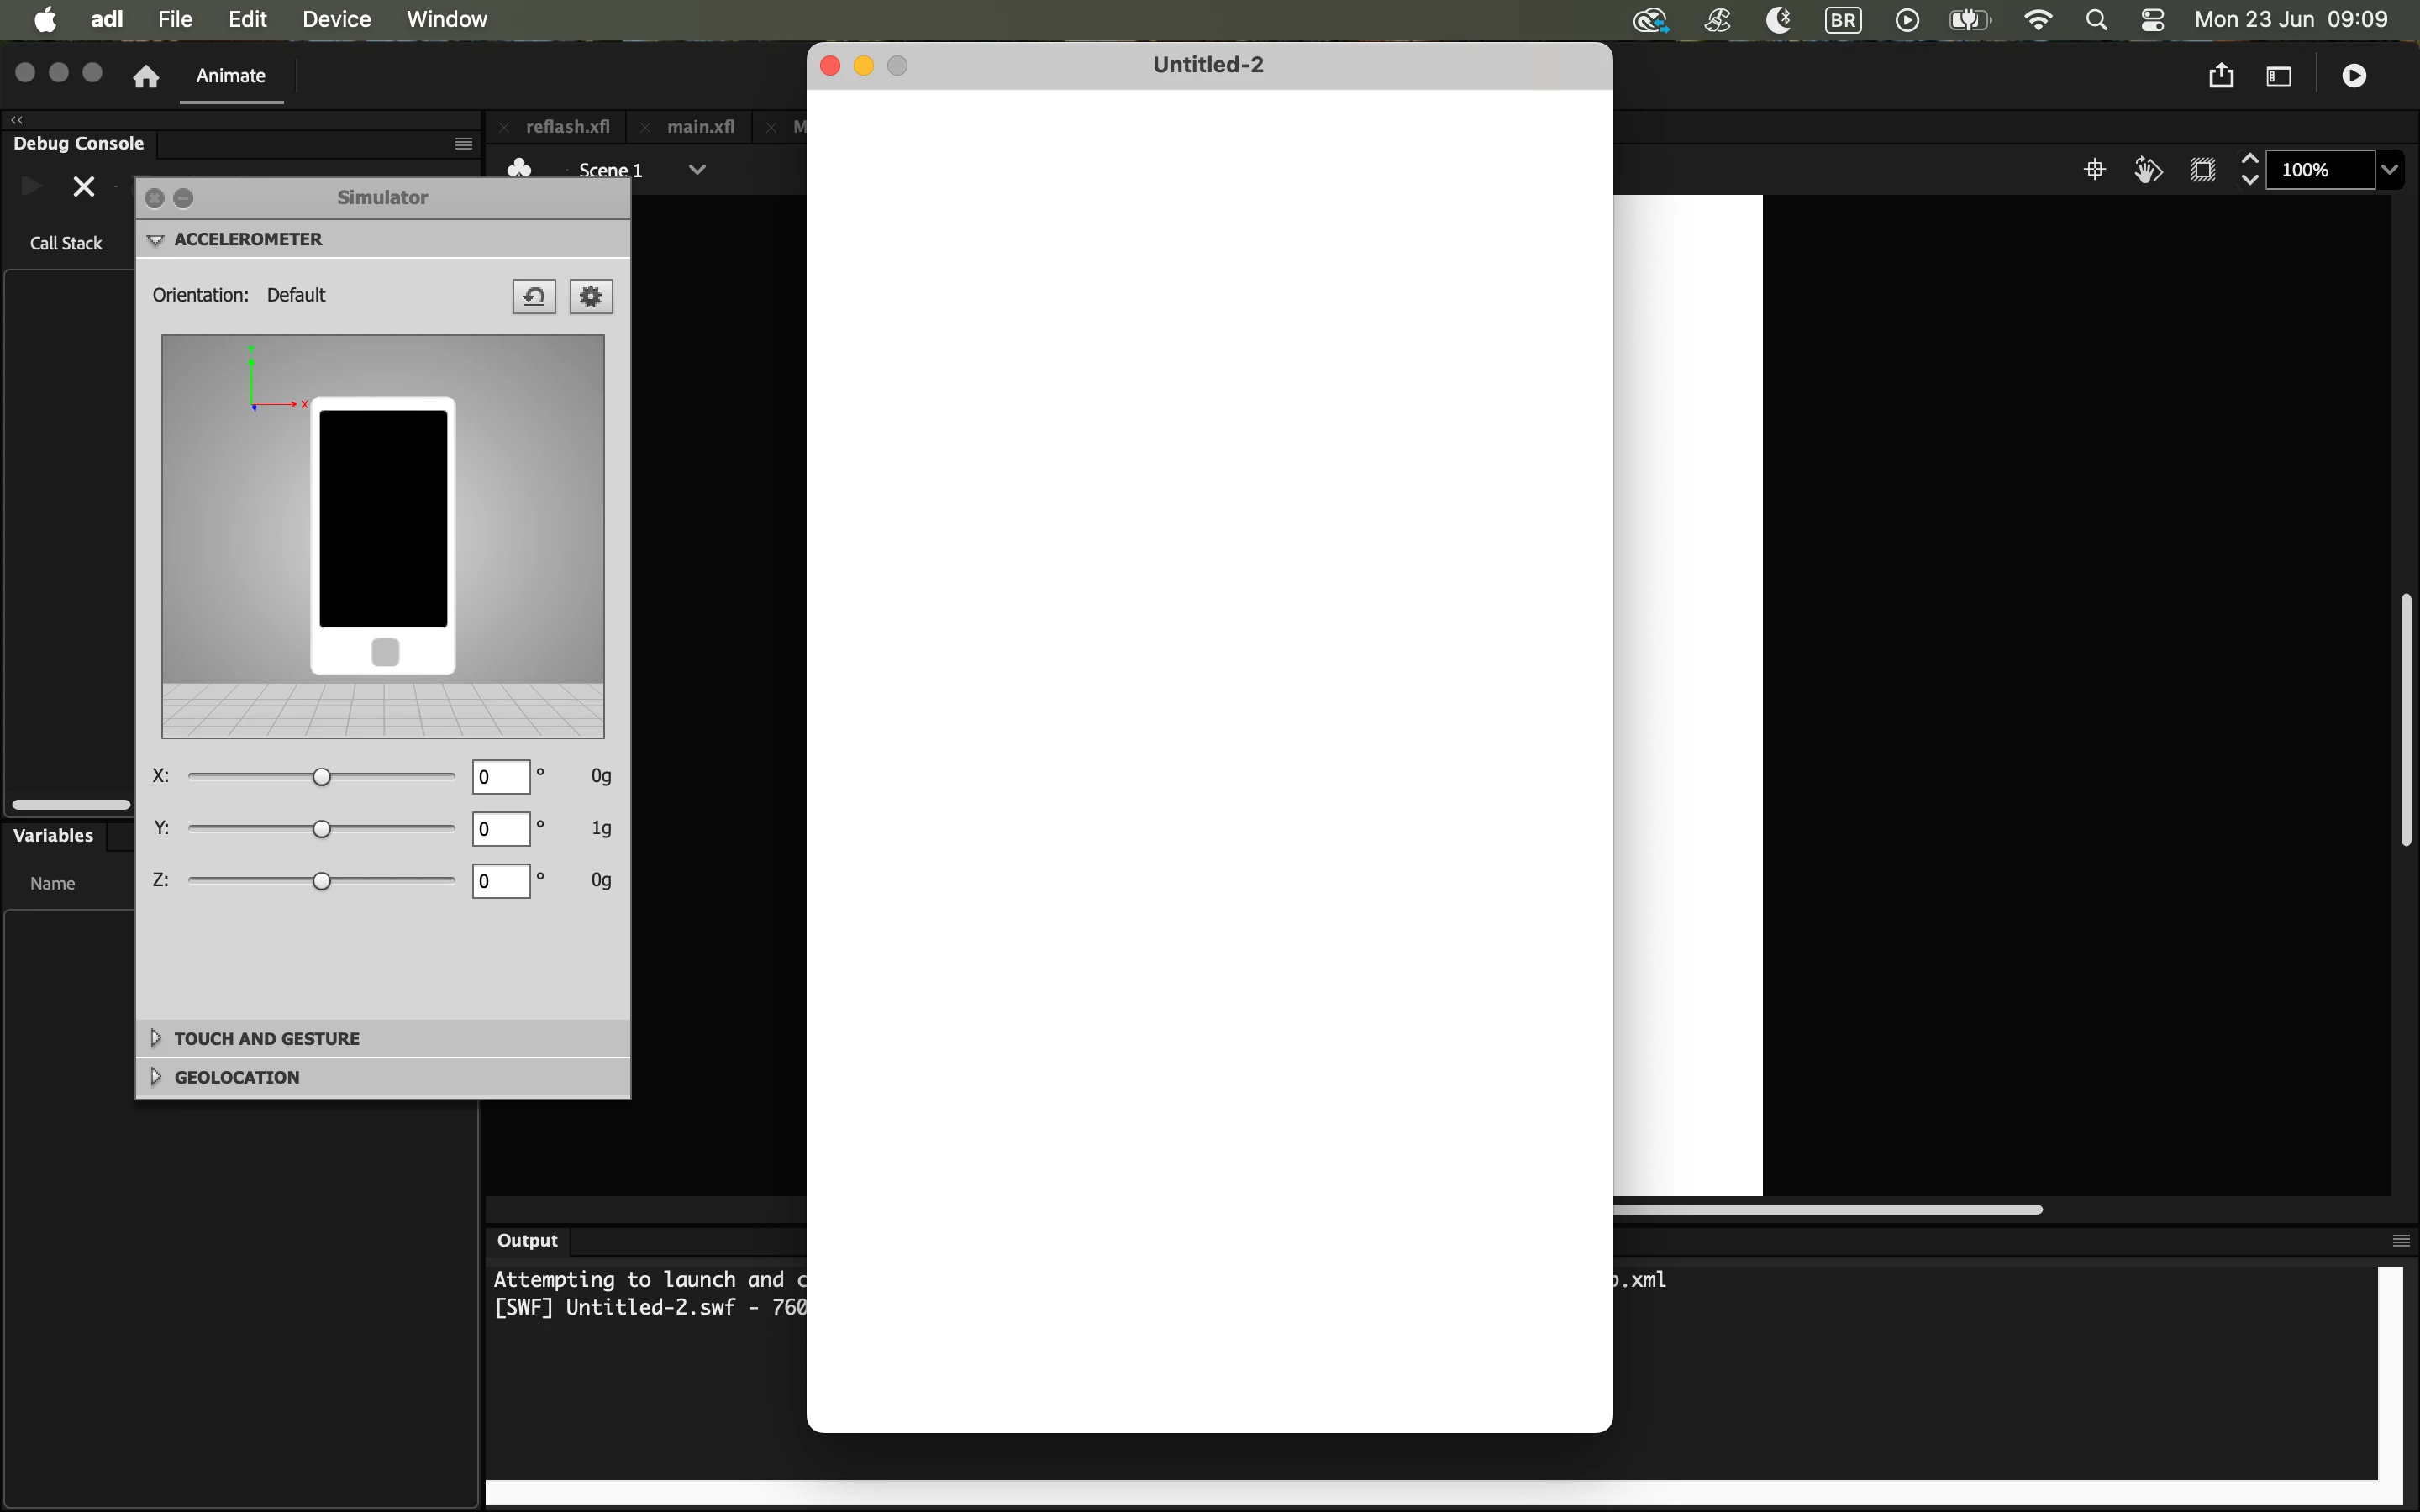
Task: Click the X axis rotation slider handle
Action: pos(321,777)
